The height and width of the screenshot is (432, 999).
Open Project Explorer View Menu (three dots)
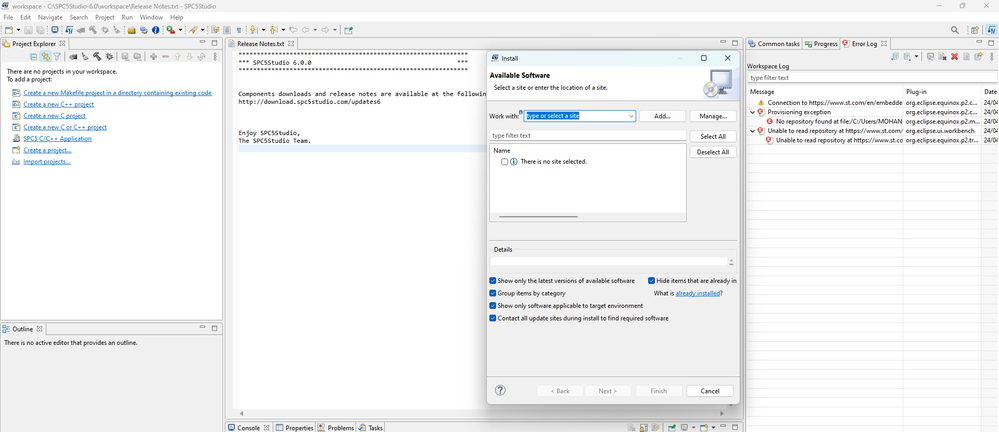coord(215,57)
